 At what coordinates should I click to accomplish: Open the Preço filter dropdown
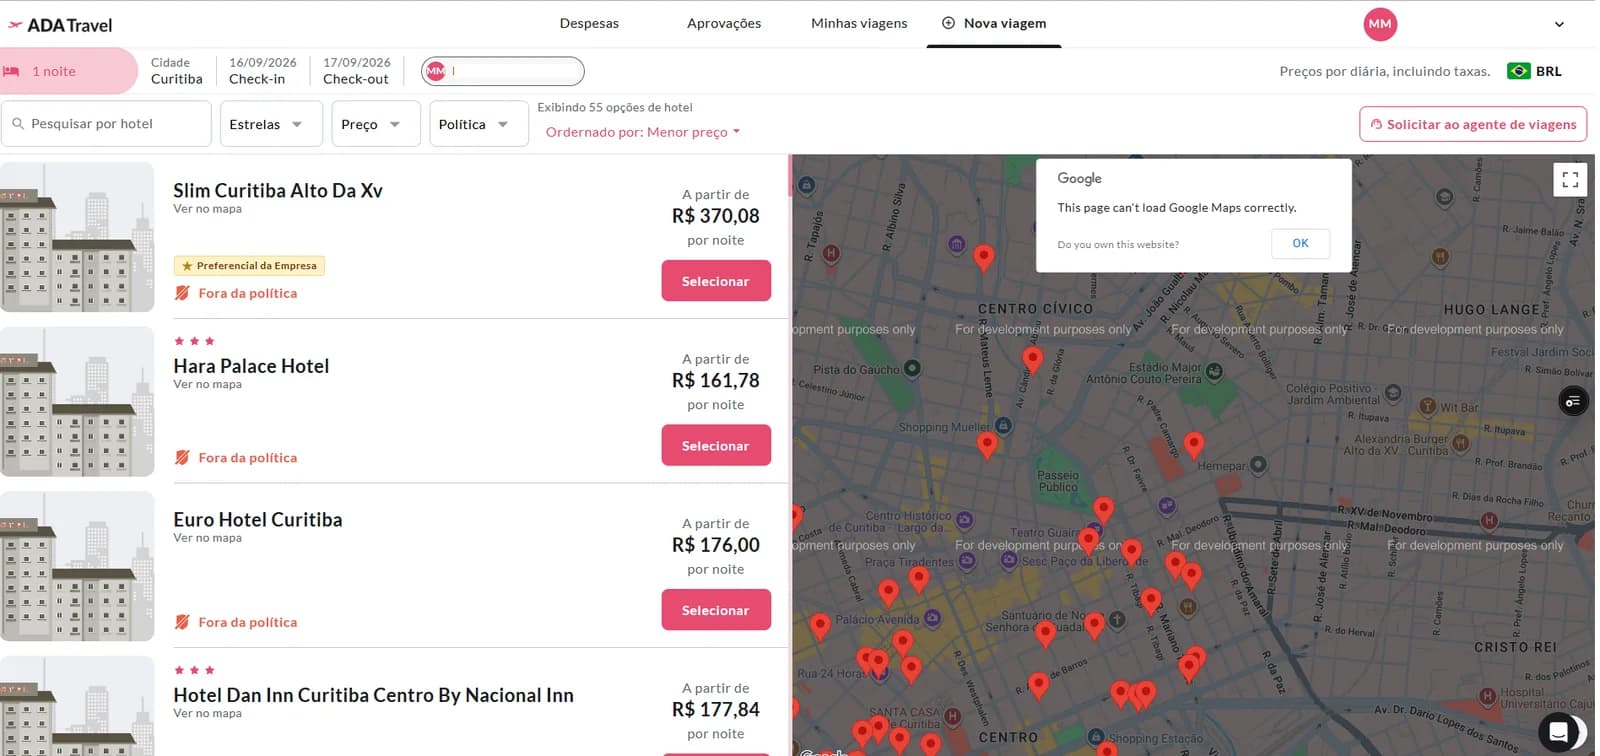click(x=376, y=124)
